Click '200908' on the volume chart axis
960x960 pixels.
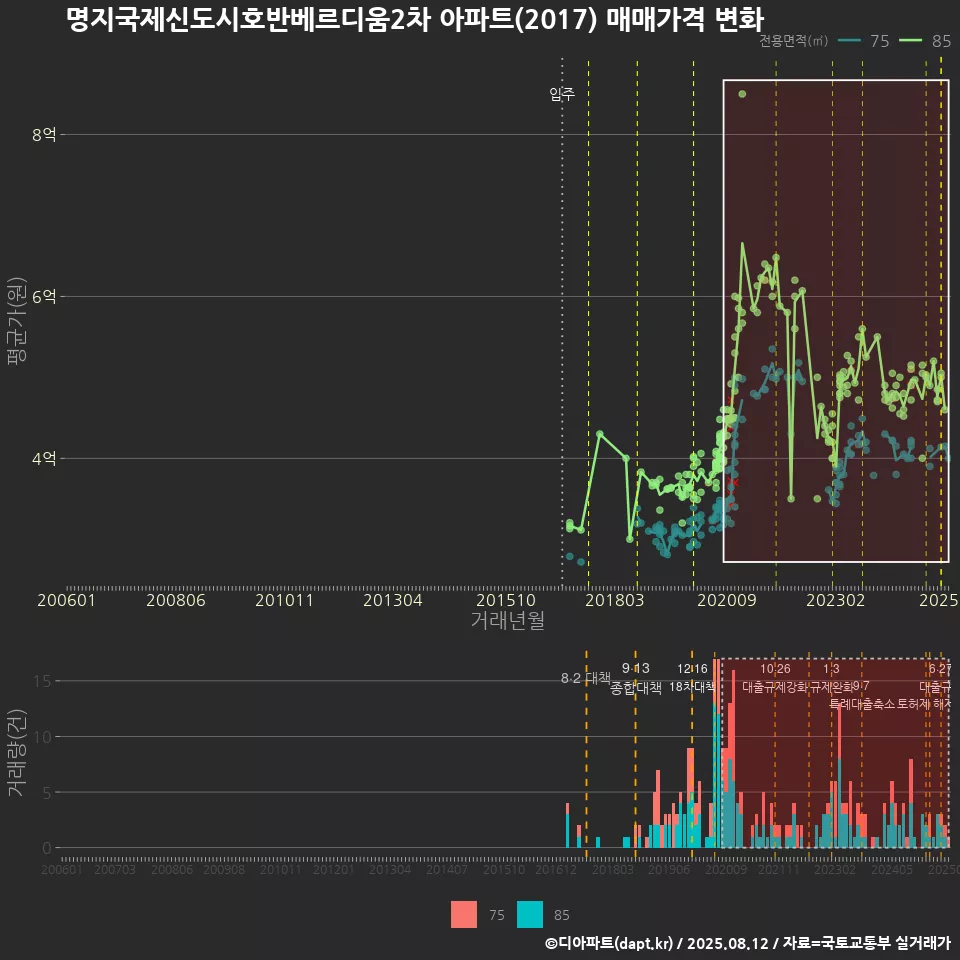point(224,869)
